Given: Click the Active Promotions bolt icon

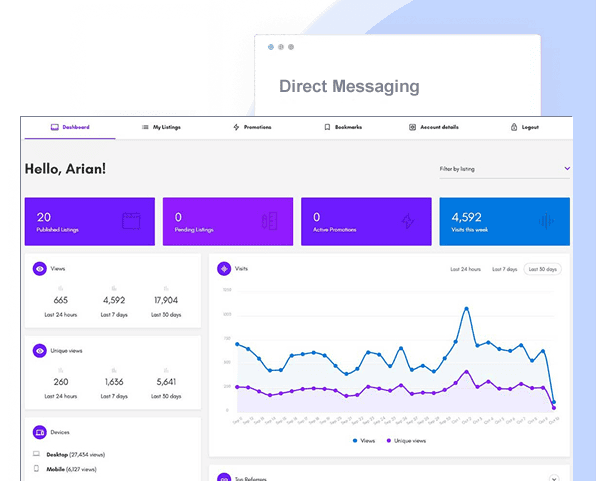Looking at the screenshot, I should (x=408, y=221).
